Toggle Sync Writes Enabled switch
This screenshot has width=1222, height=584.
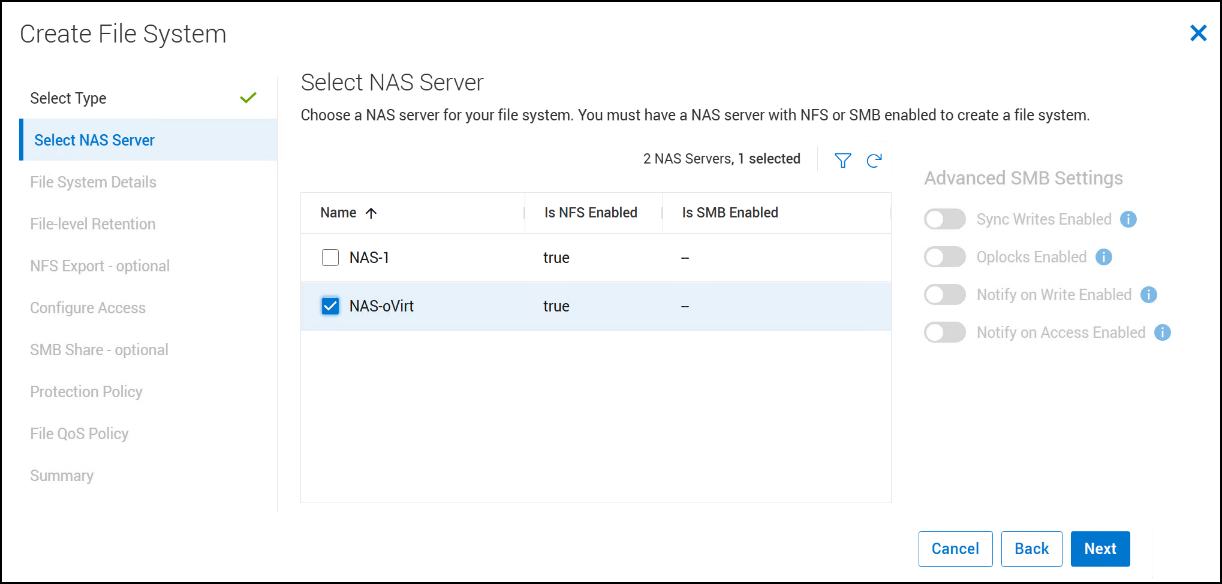945,219
